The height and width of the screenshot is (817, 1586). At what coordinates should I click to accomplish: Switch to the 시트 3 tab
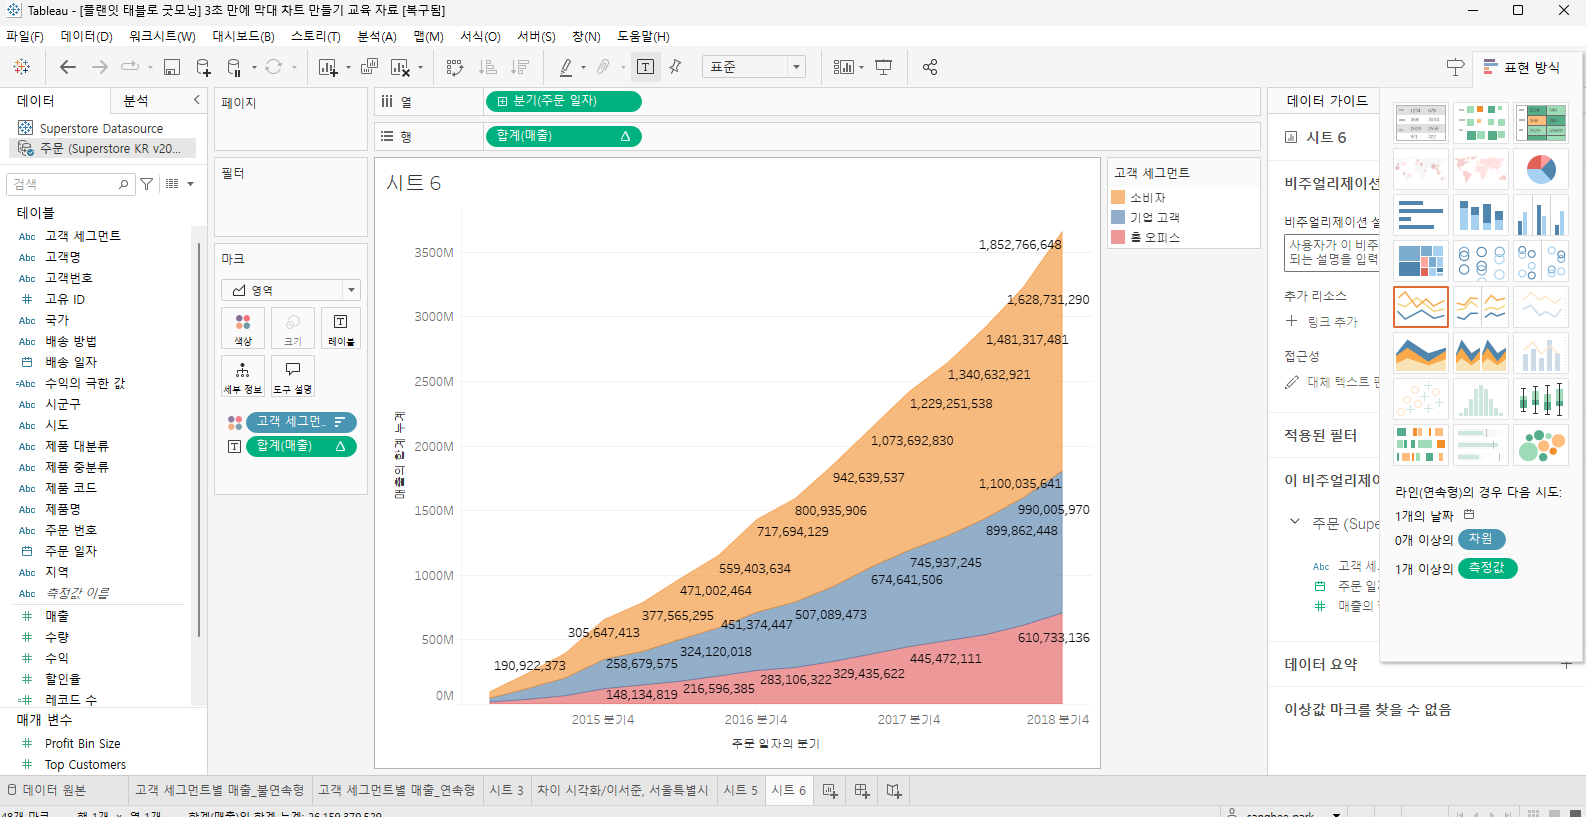coord(506,790)
